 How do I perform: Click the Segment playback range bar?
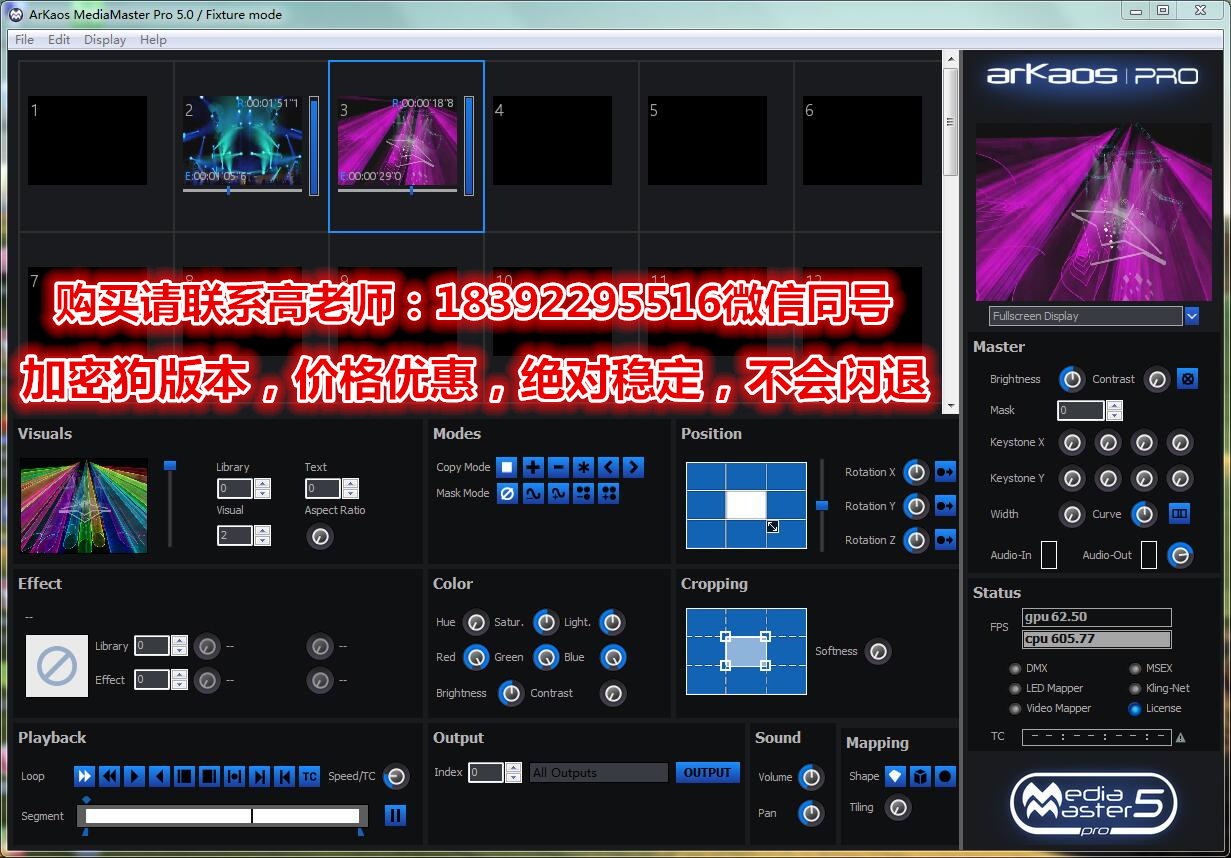click(x=222, y=816)
